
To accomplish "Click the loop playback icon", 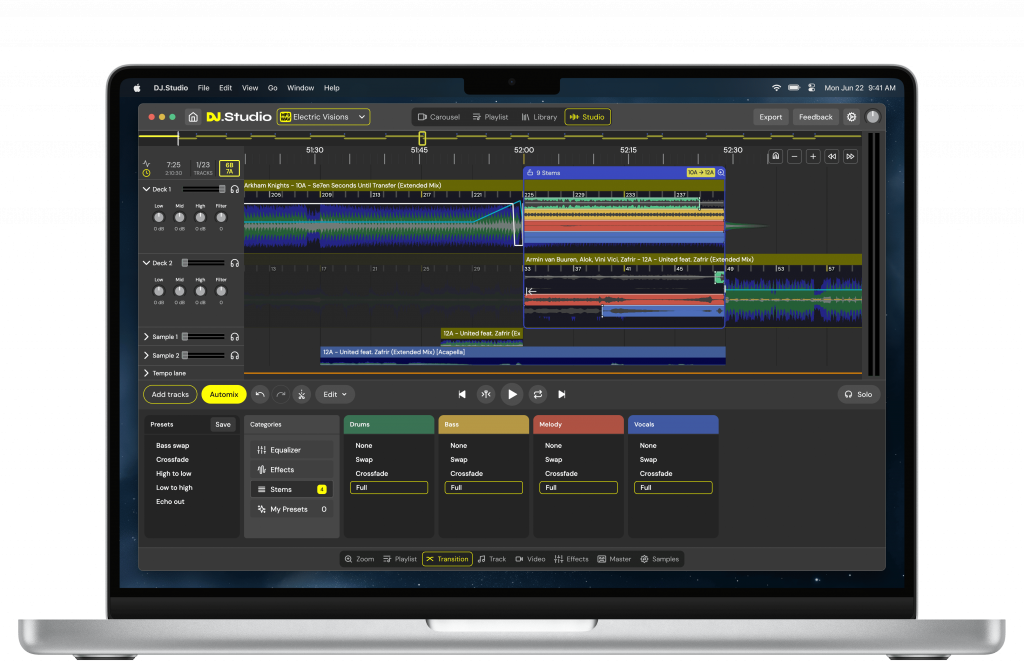I will (x=538, y=395).
